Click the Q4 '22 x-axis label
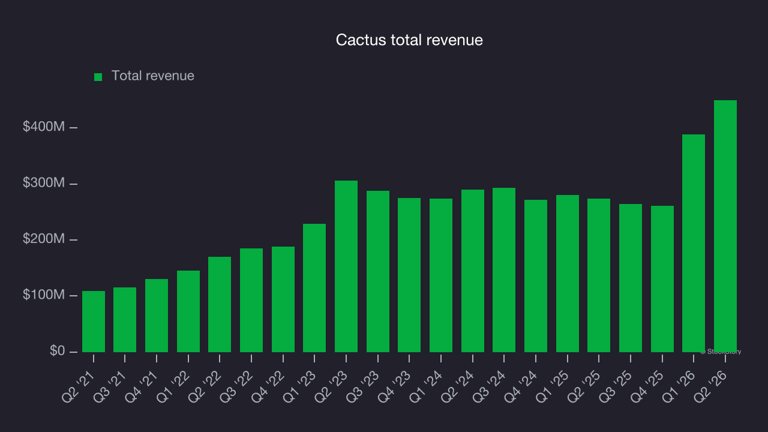This screenshot has width=768, height=432. 268,387
